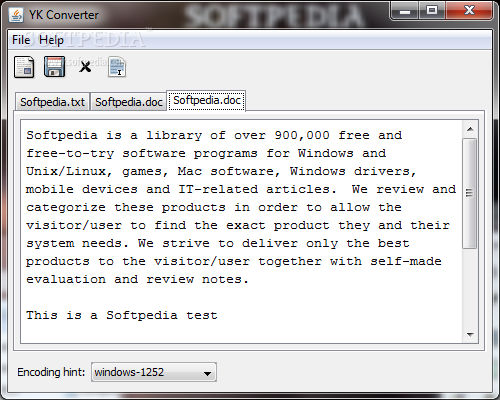Open the Help menu

[x=51, y=40]
